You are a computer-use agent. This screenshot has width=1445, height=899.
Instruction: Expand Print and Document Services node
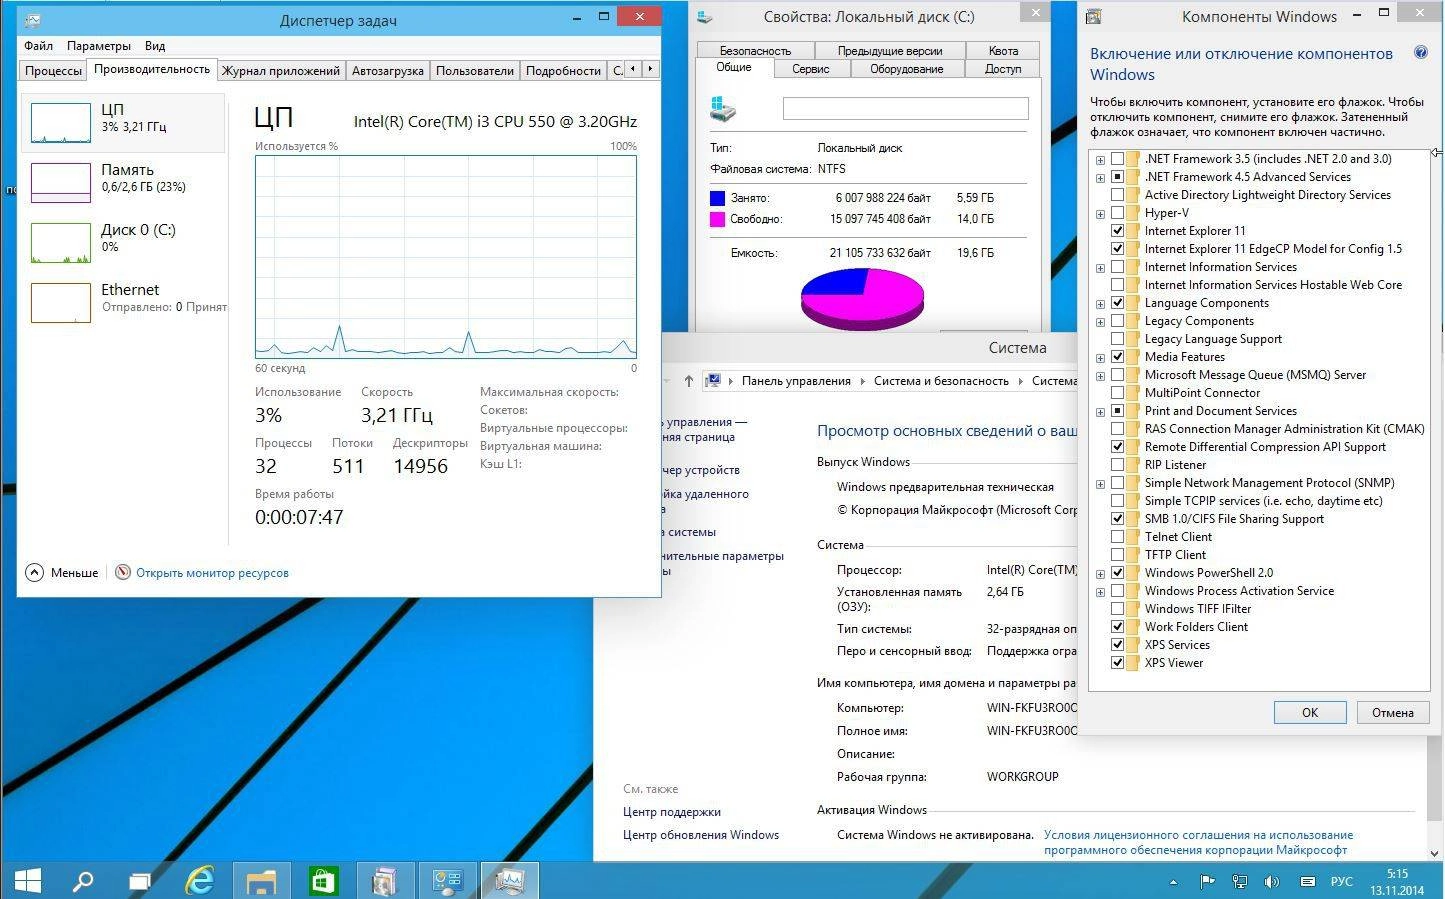click(x=1101, y=412)
